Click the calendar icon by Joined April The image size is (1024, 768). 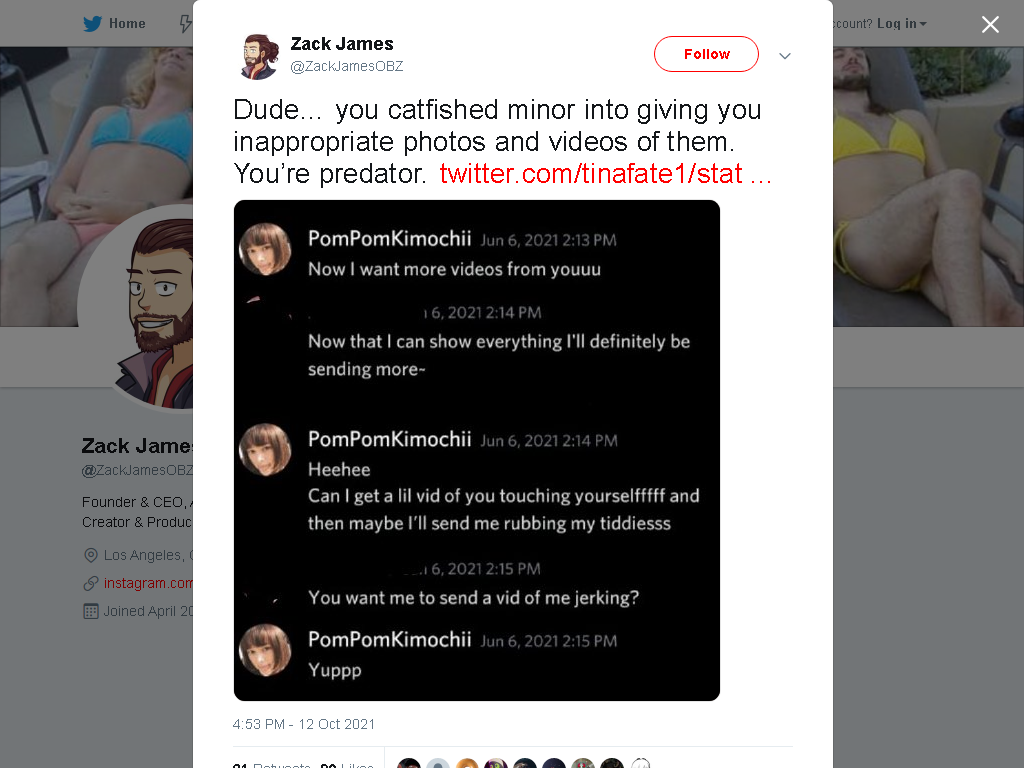91,611
